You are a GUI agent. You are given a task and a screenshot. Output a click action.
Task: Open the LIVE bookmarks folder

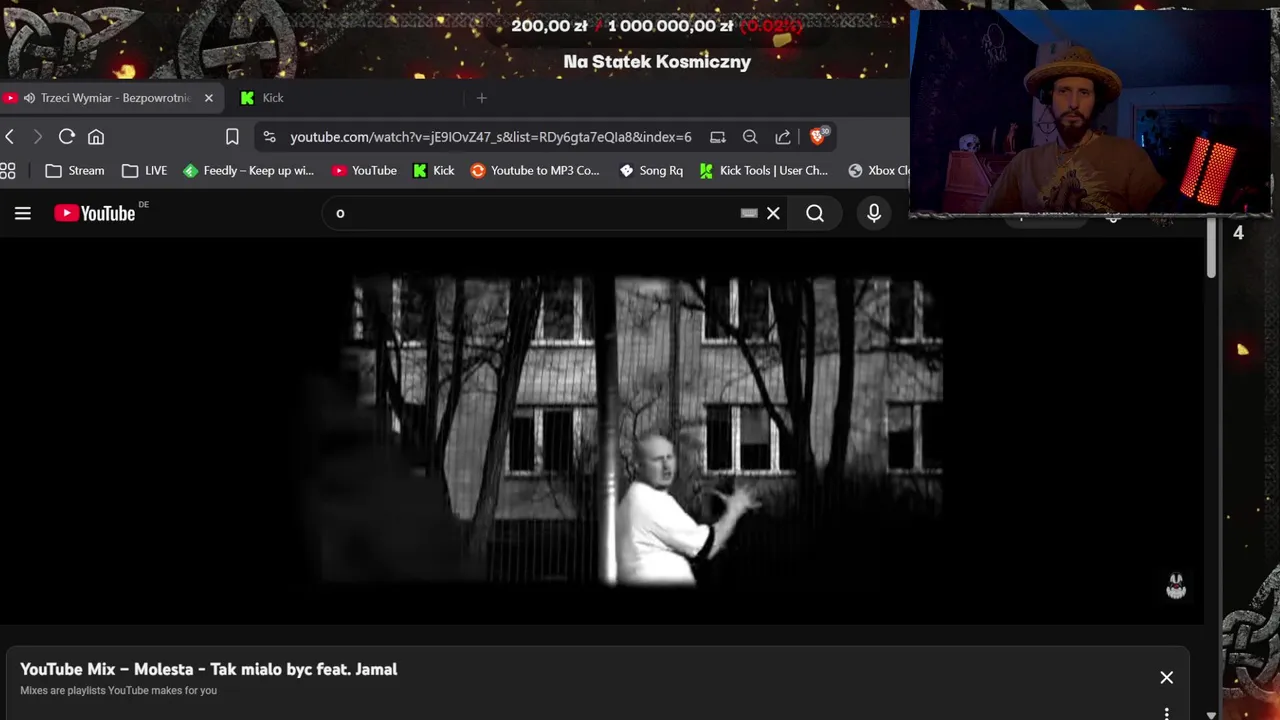tap(145, 171)
